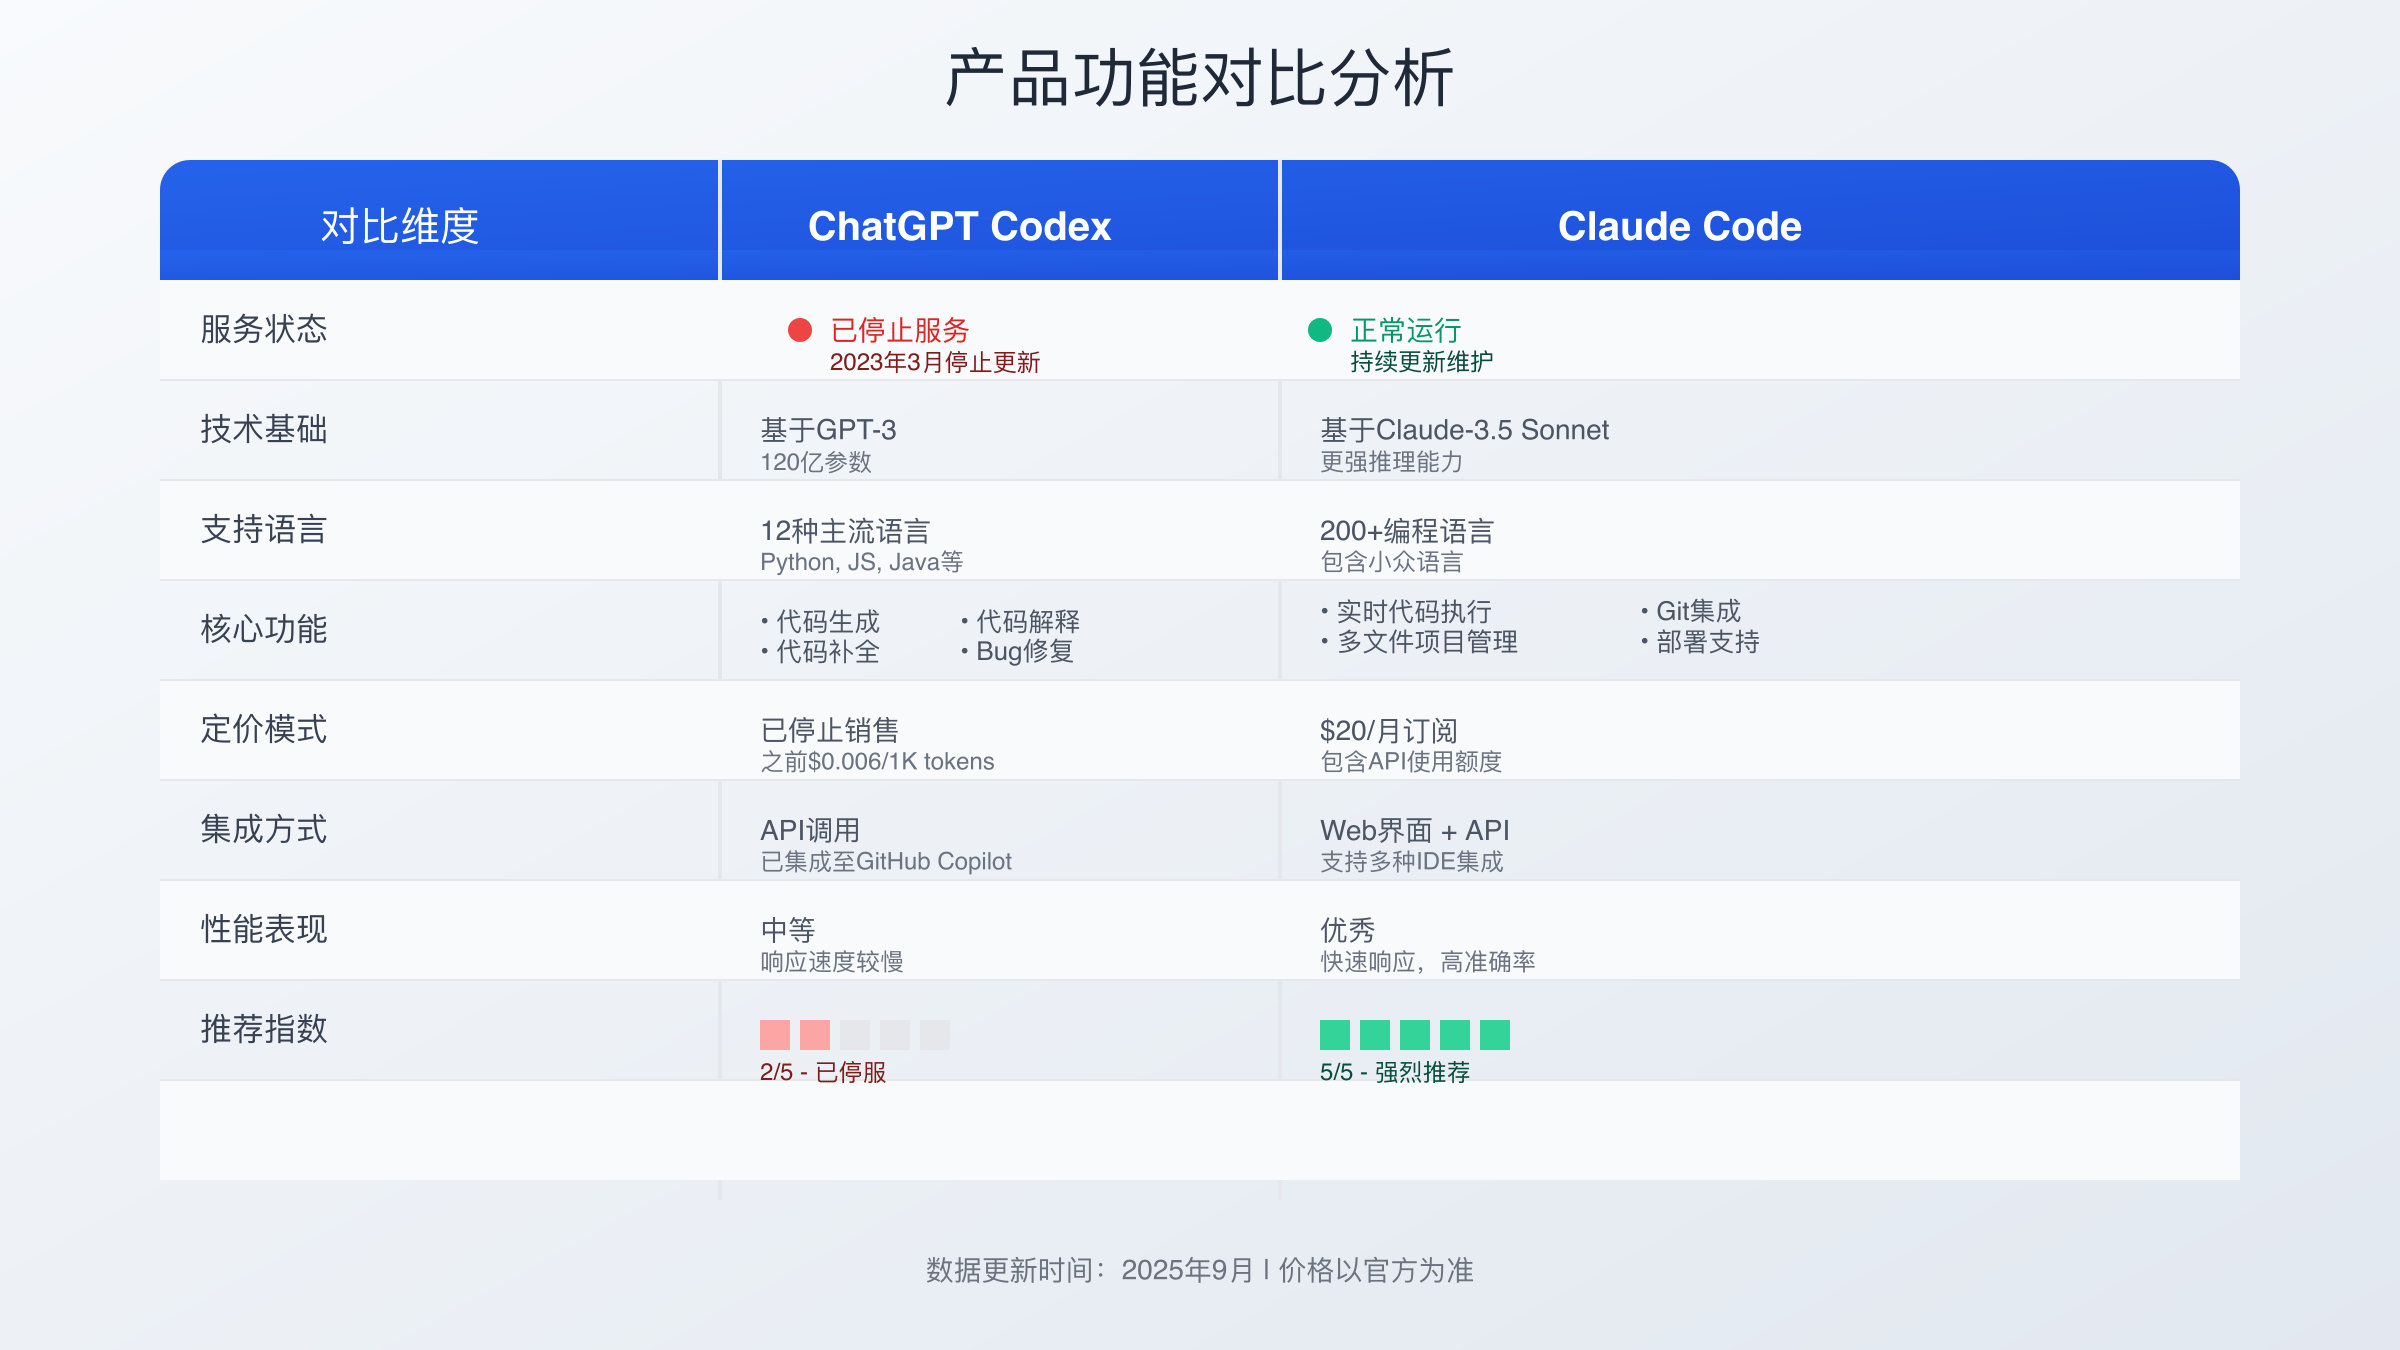Viewport: 2400px width, 1350px height.
Task: Click the 5/5 - 强烈推荐 rating label
Action: tap(1395, 1072)
